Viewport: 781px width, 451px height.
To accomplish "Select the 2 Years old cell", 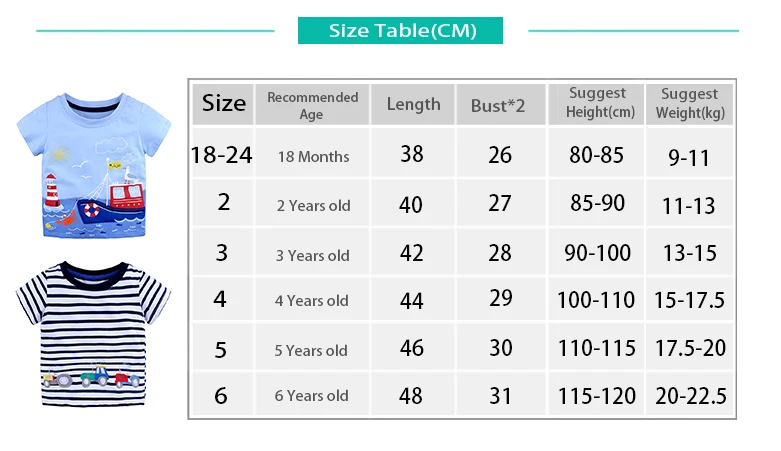I will [x=312, y=203].
